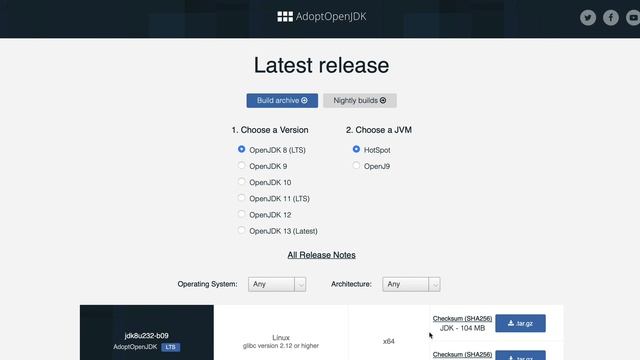
Task: Open Checksum (SHA256) link above JDK - 104 MB
Action: point(462,318)
